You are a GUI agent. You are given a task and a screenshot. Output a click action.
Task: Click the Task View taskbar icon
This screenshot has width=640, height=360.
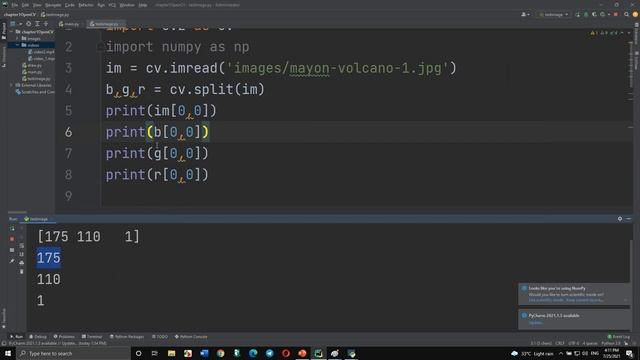[155, 353]
